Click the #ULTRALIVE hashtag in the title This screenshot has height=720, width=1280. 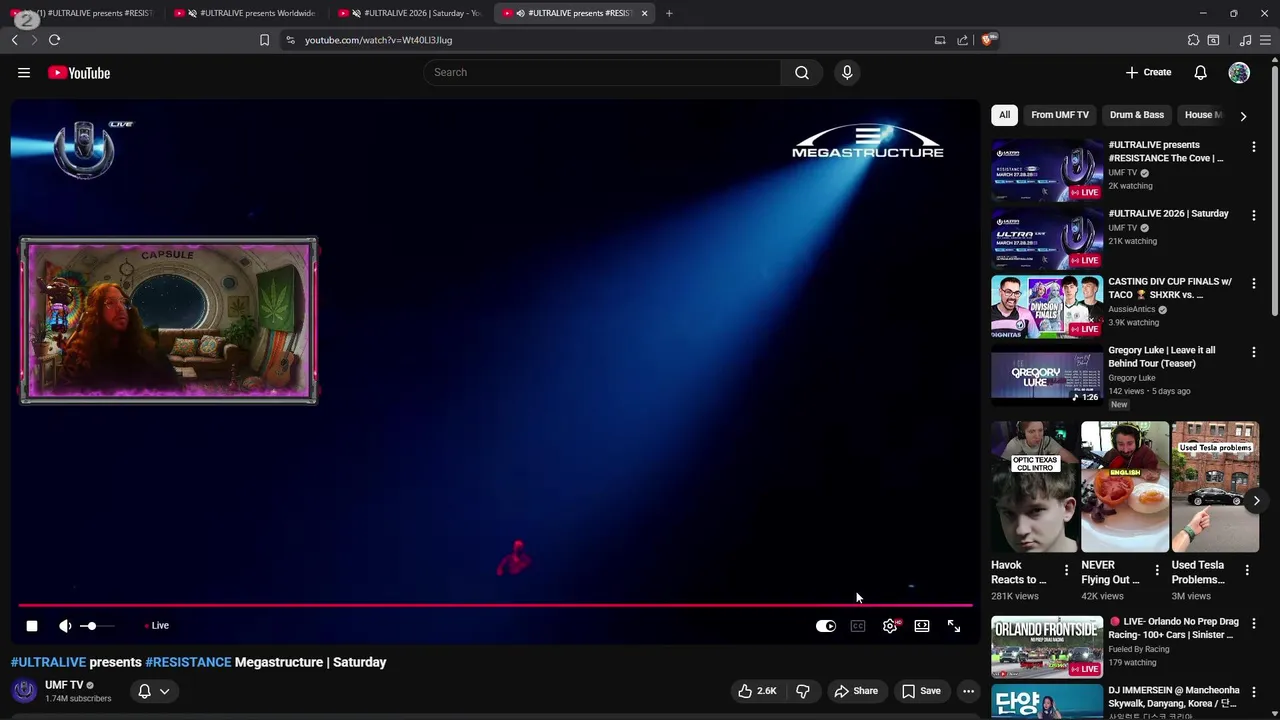(x=48, y=662)
